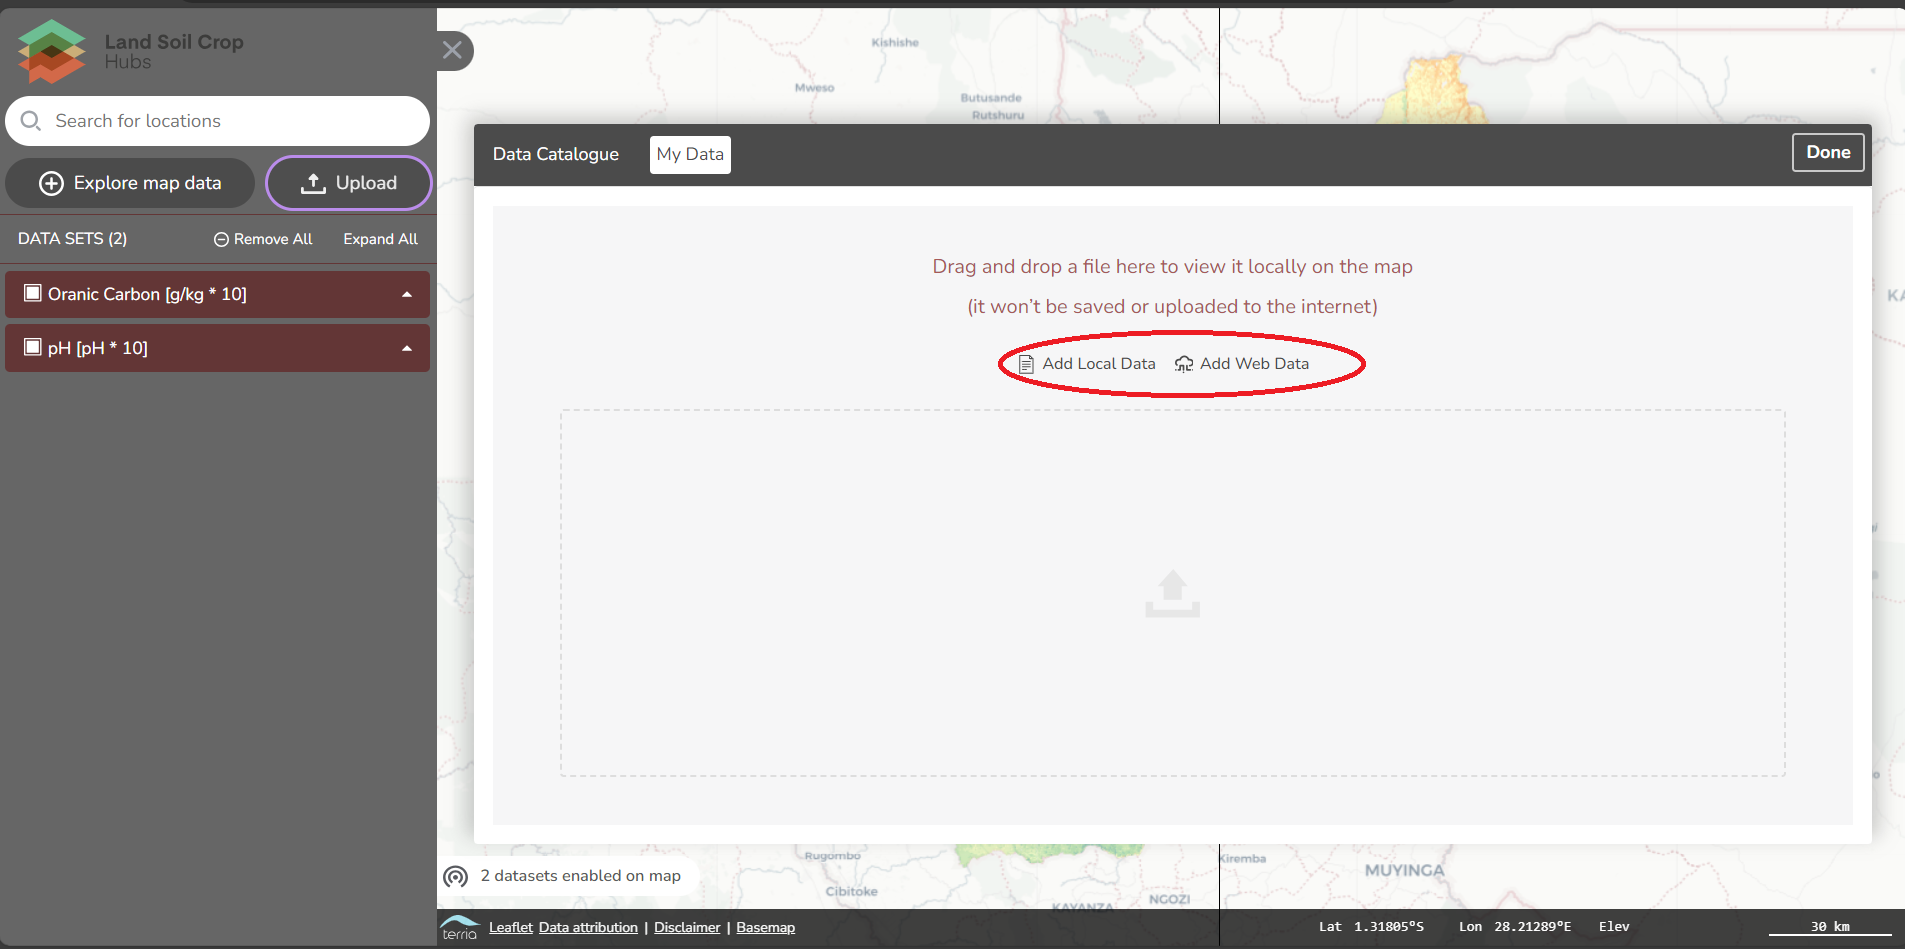Click the Add Local Data file icon
This screenshot has width=1905, height=949.
click(1026, 364)
